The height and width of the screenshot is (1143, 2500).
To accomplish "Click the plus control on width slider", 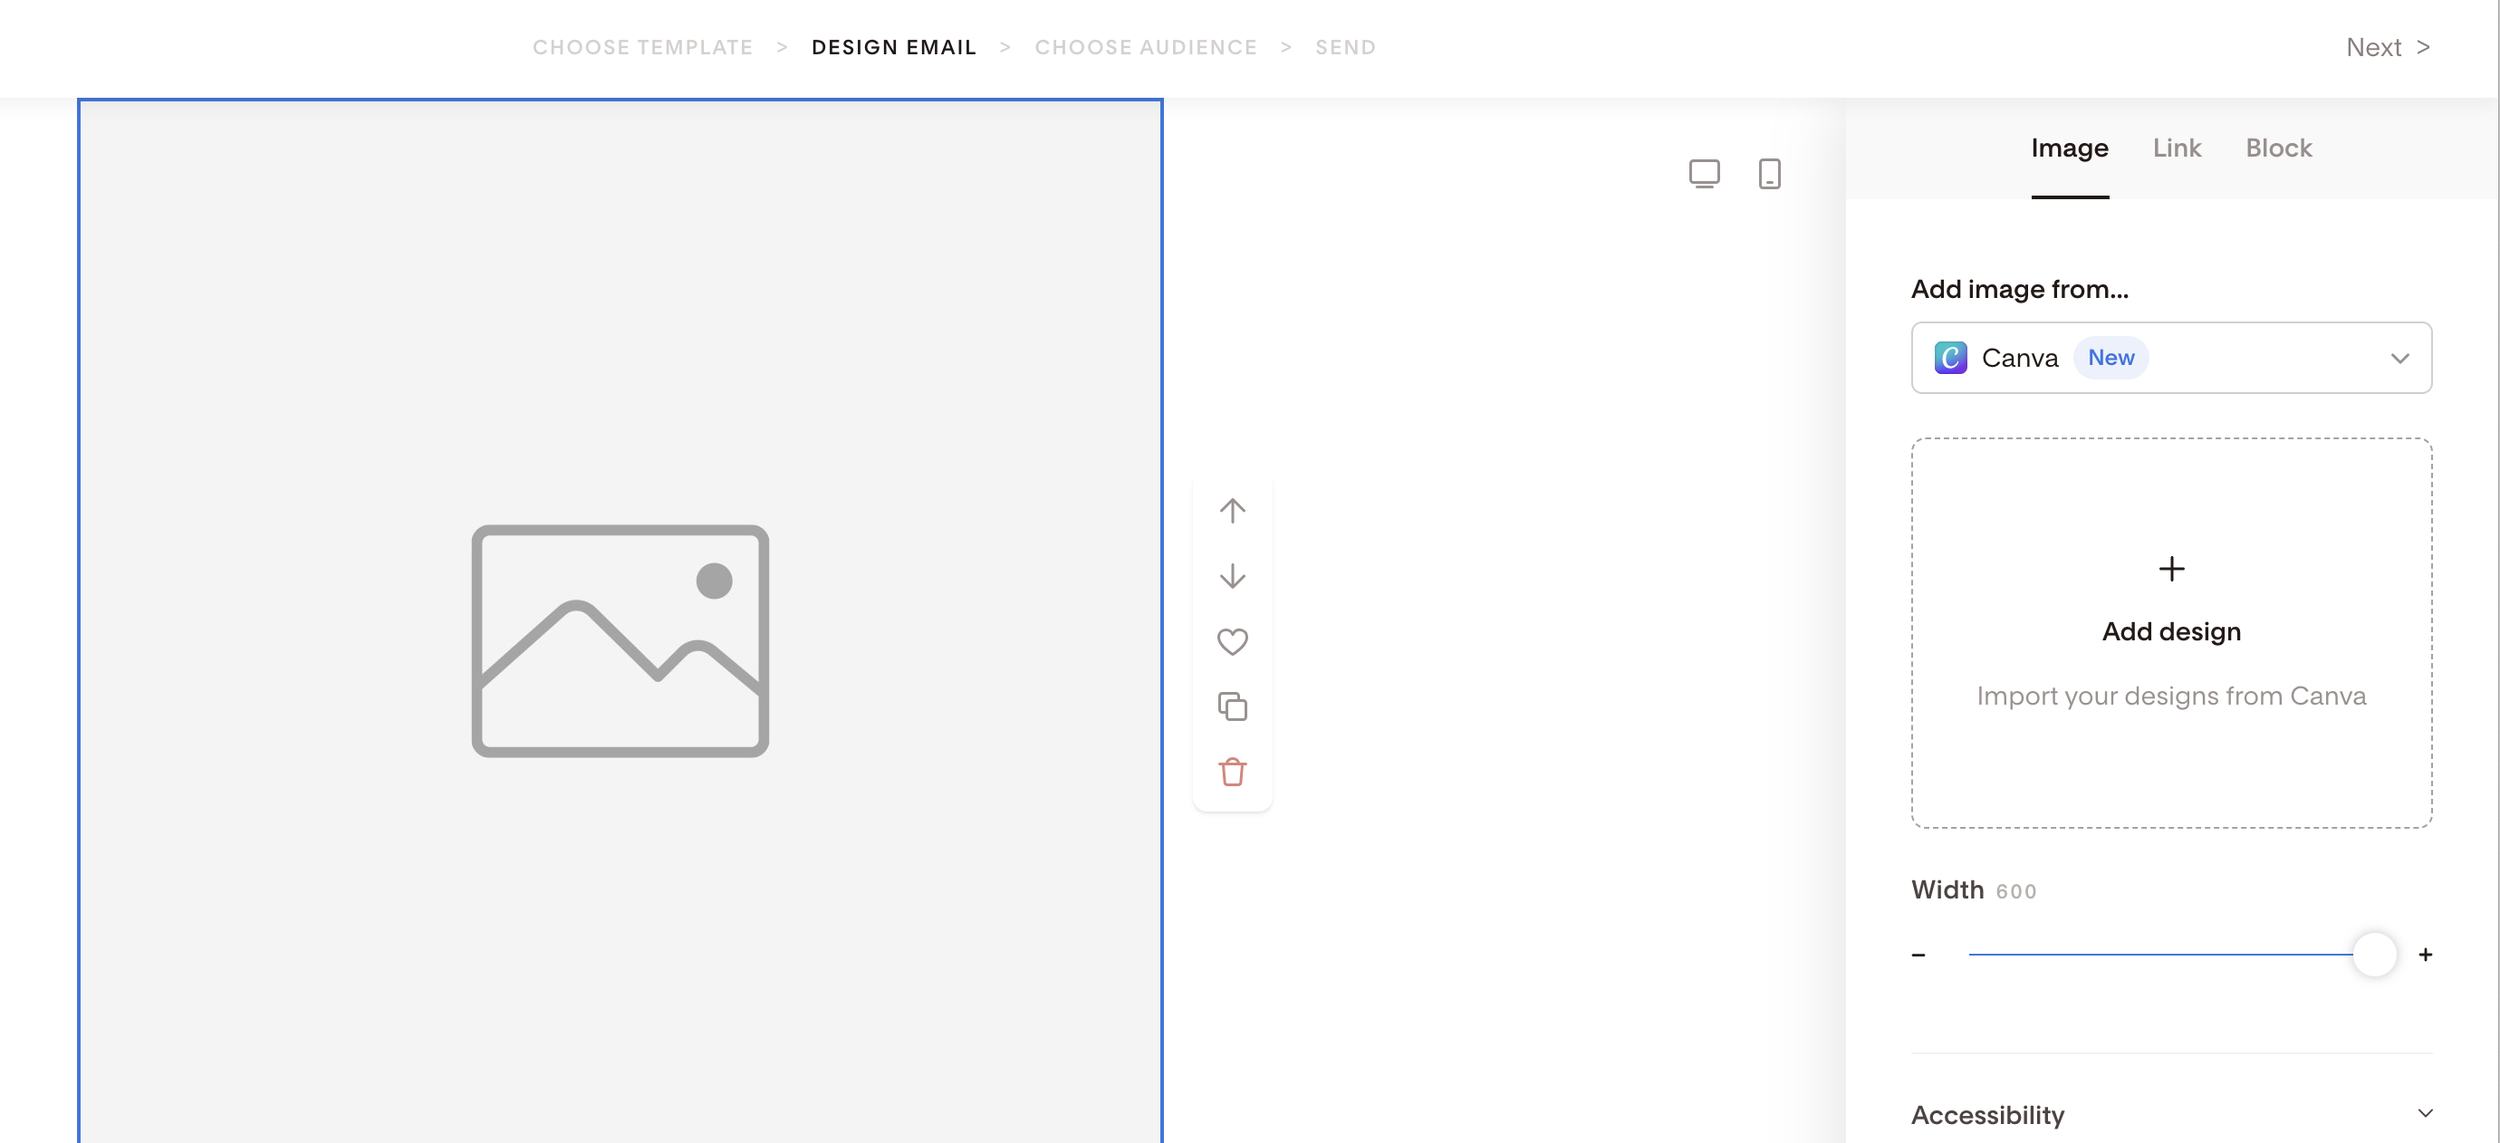I will (x=2424, y=953).
